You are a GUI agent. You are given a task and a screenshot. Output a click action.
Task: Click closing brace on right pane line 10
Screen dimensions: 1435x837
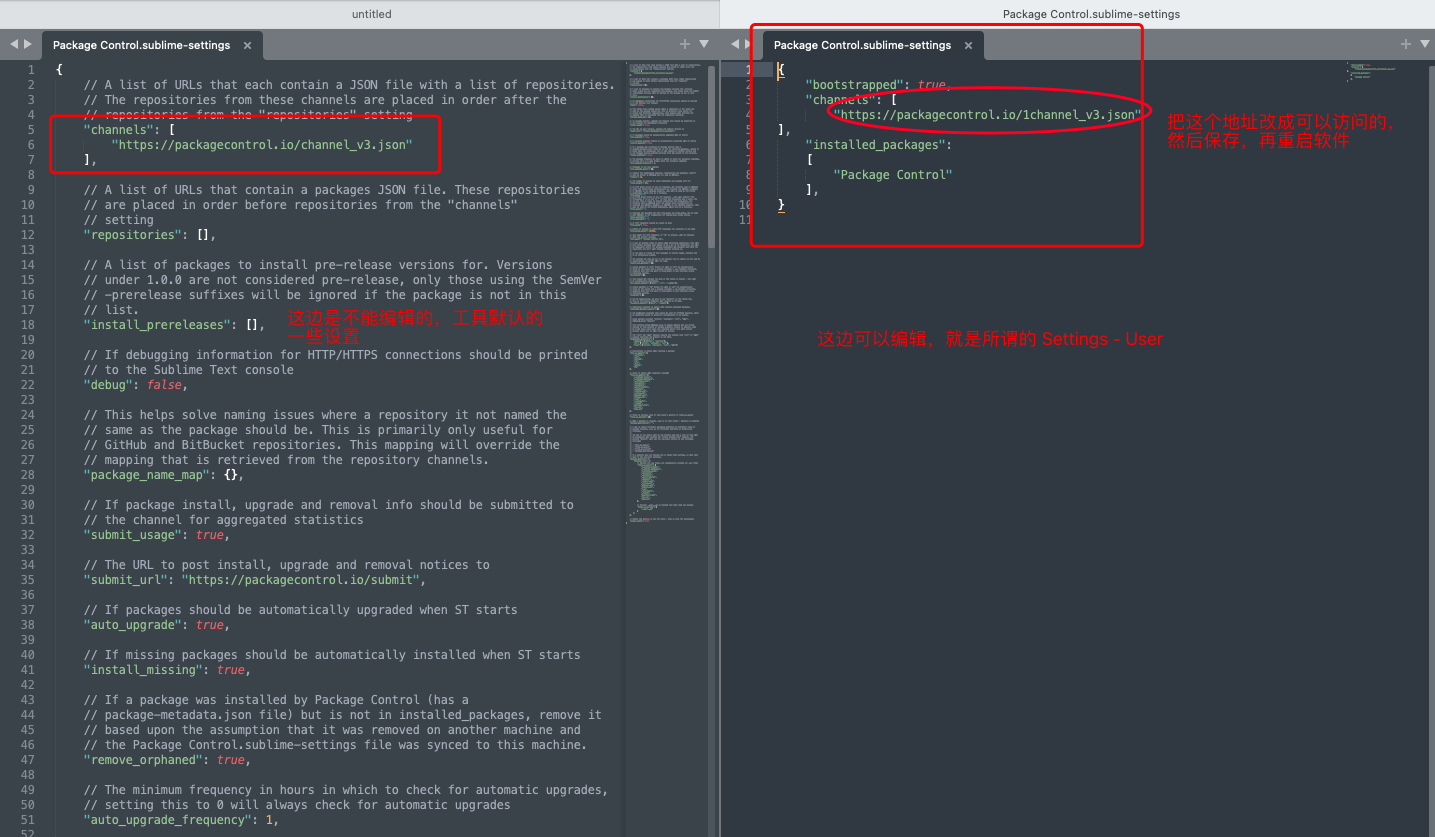781,205
